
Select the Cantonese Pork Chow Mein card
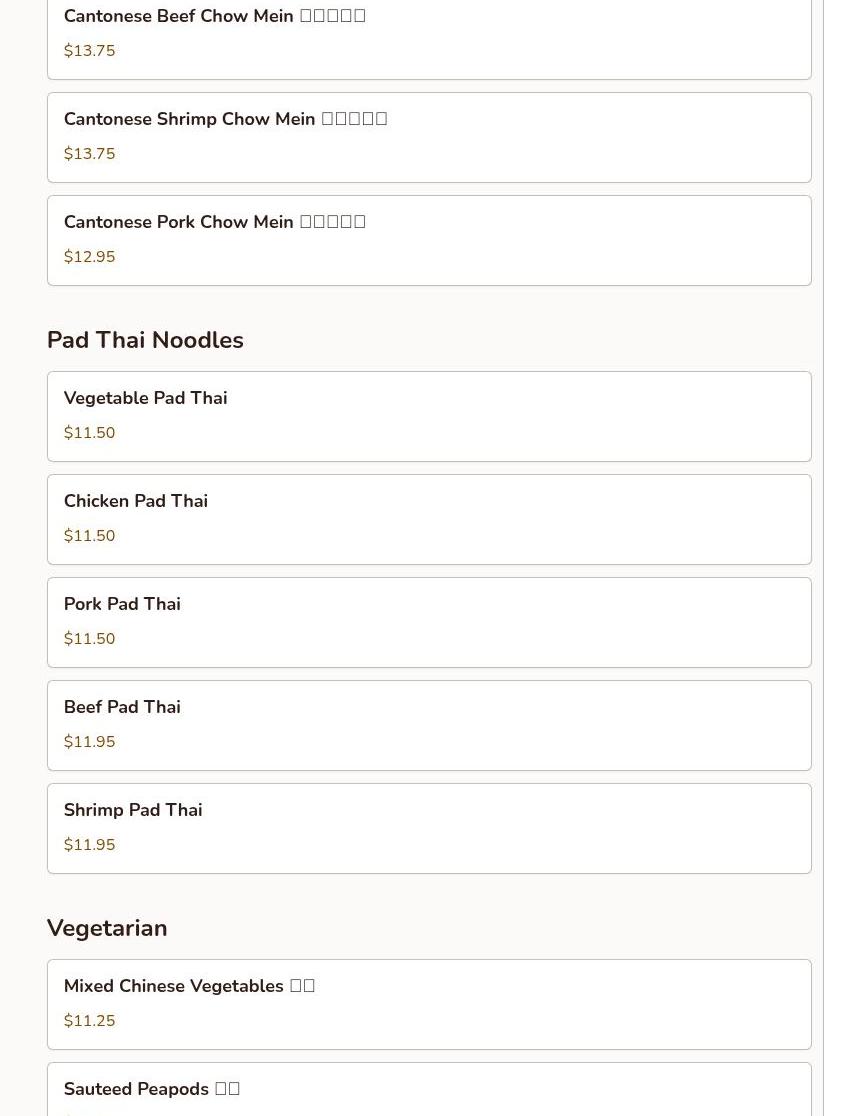pyautogui.click(x=428, y=240)
